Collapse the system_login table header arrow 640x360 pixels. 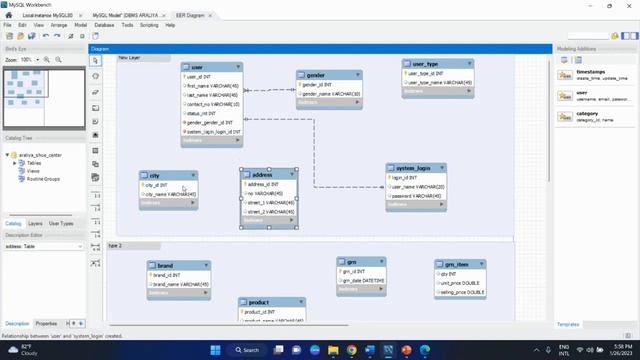[x=442, y=168]
